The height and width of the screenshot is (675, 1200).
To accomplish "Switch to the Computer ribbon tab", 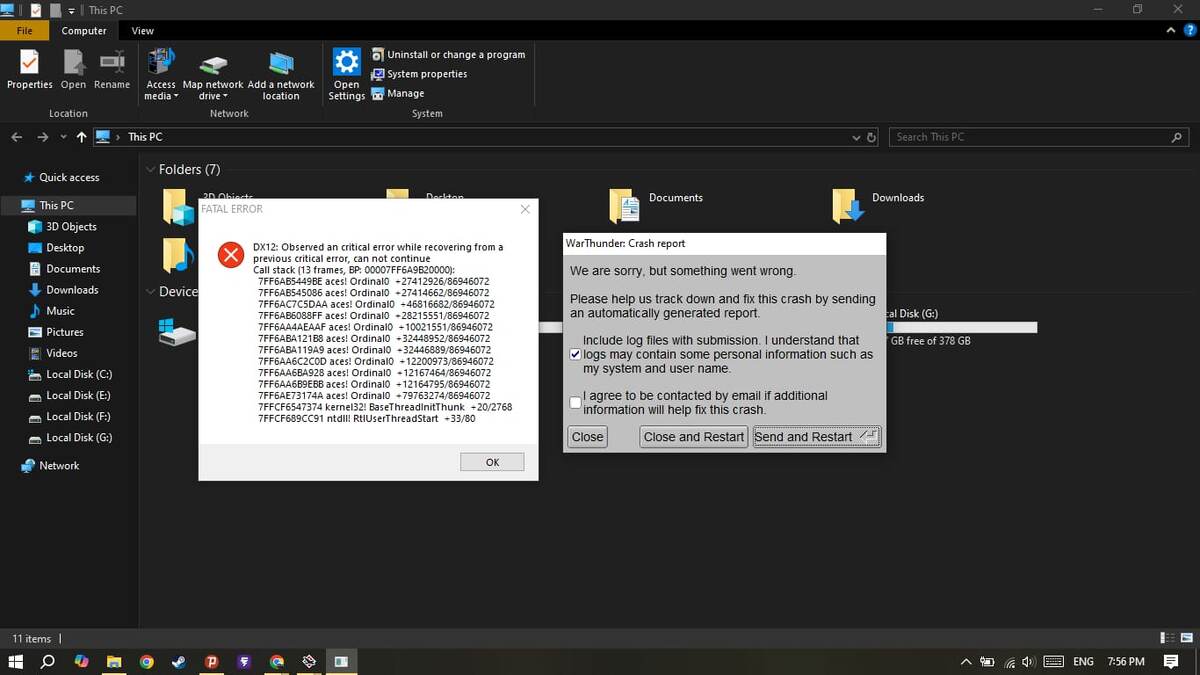I will click(x=84, y=31).
